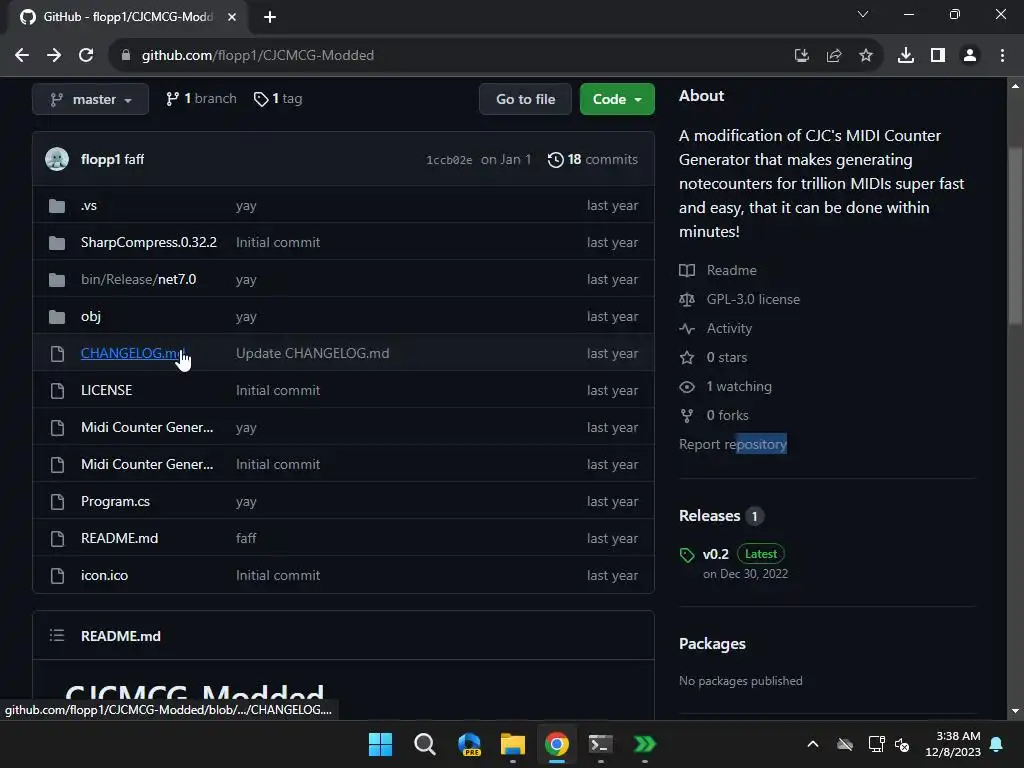View the 18 commits history

tap(593, 159)
